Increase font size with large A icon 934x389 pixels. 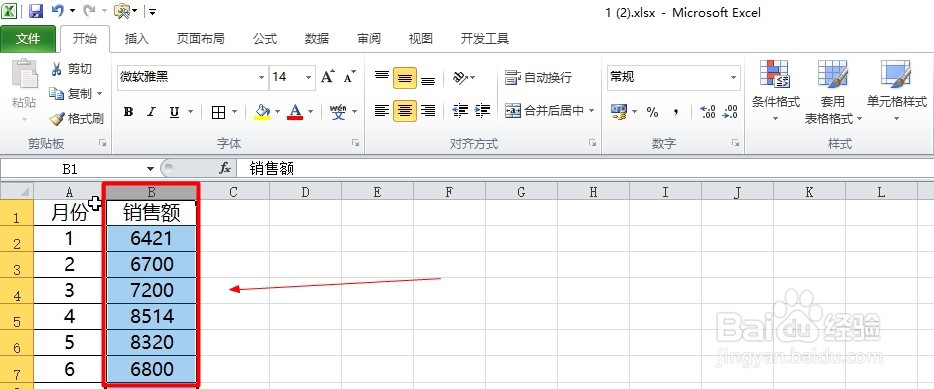pyautogui.click(x=328, y=77)
